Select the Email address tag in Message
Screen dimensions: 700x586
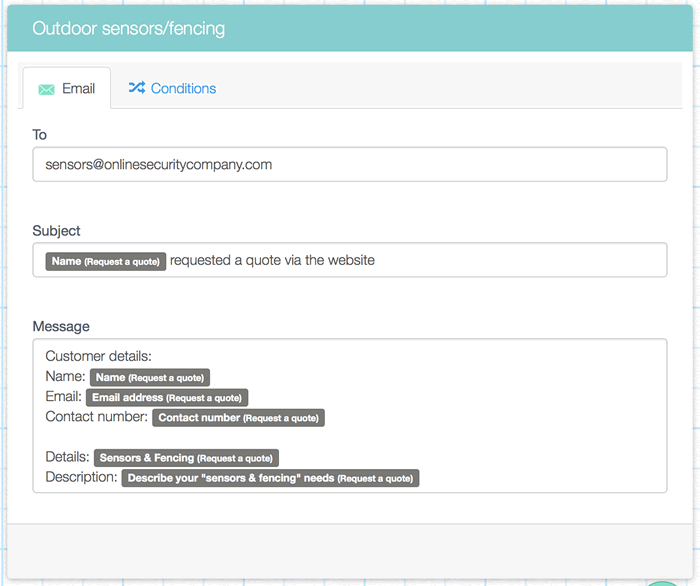[166, 397]
